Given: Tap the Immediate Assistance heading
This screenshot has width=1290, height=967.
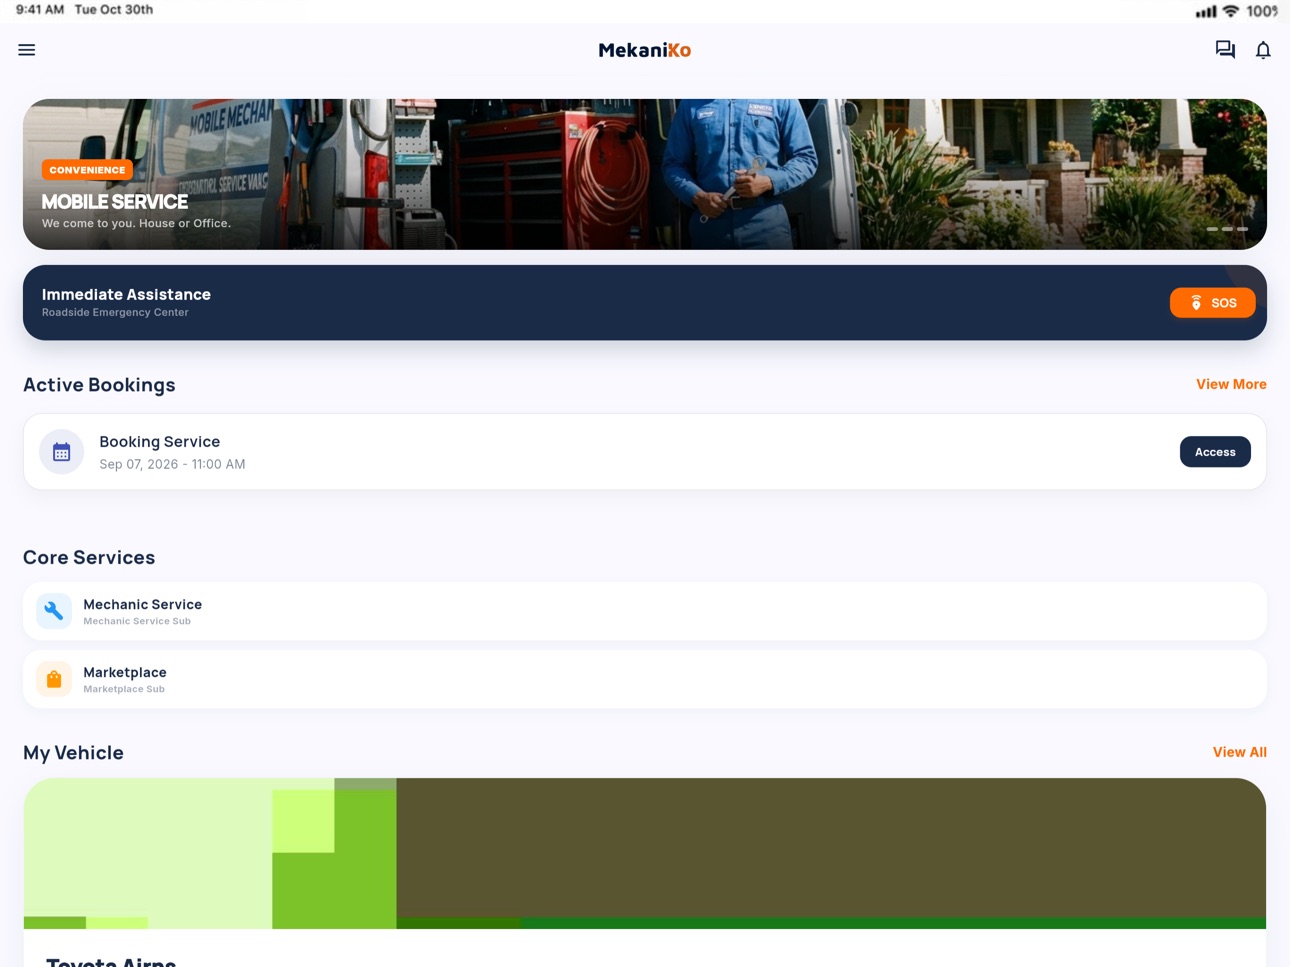Looking at the screenshot, I should coord(126,294).
